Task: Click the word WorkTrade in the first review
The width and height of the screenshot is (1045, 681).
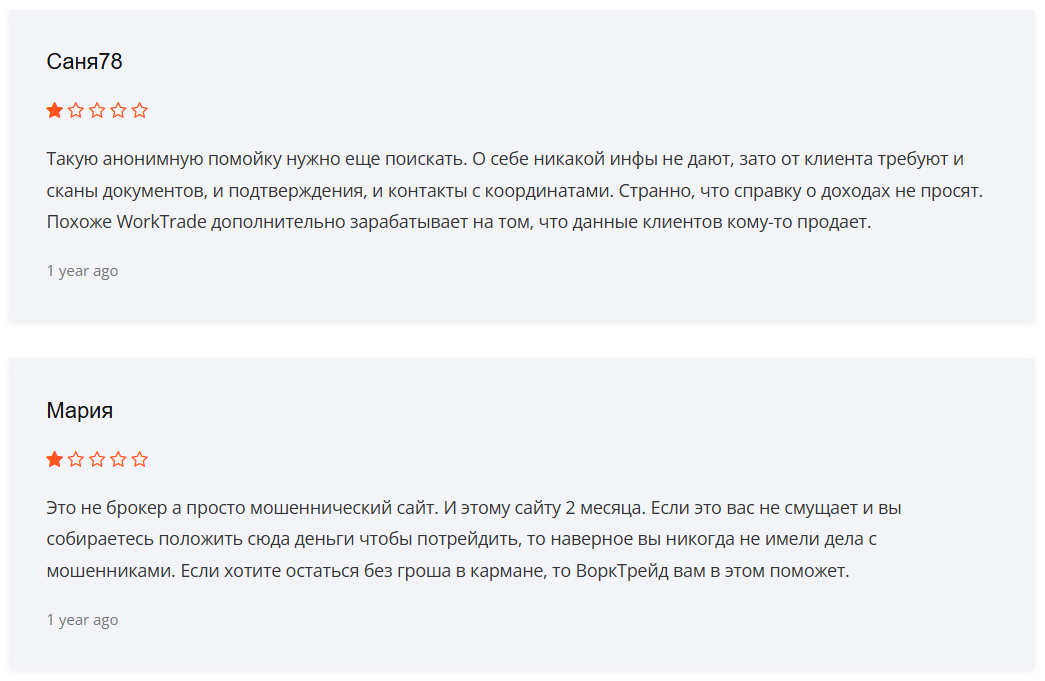Action: [x=162, y=222]
